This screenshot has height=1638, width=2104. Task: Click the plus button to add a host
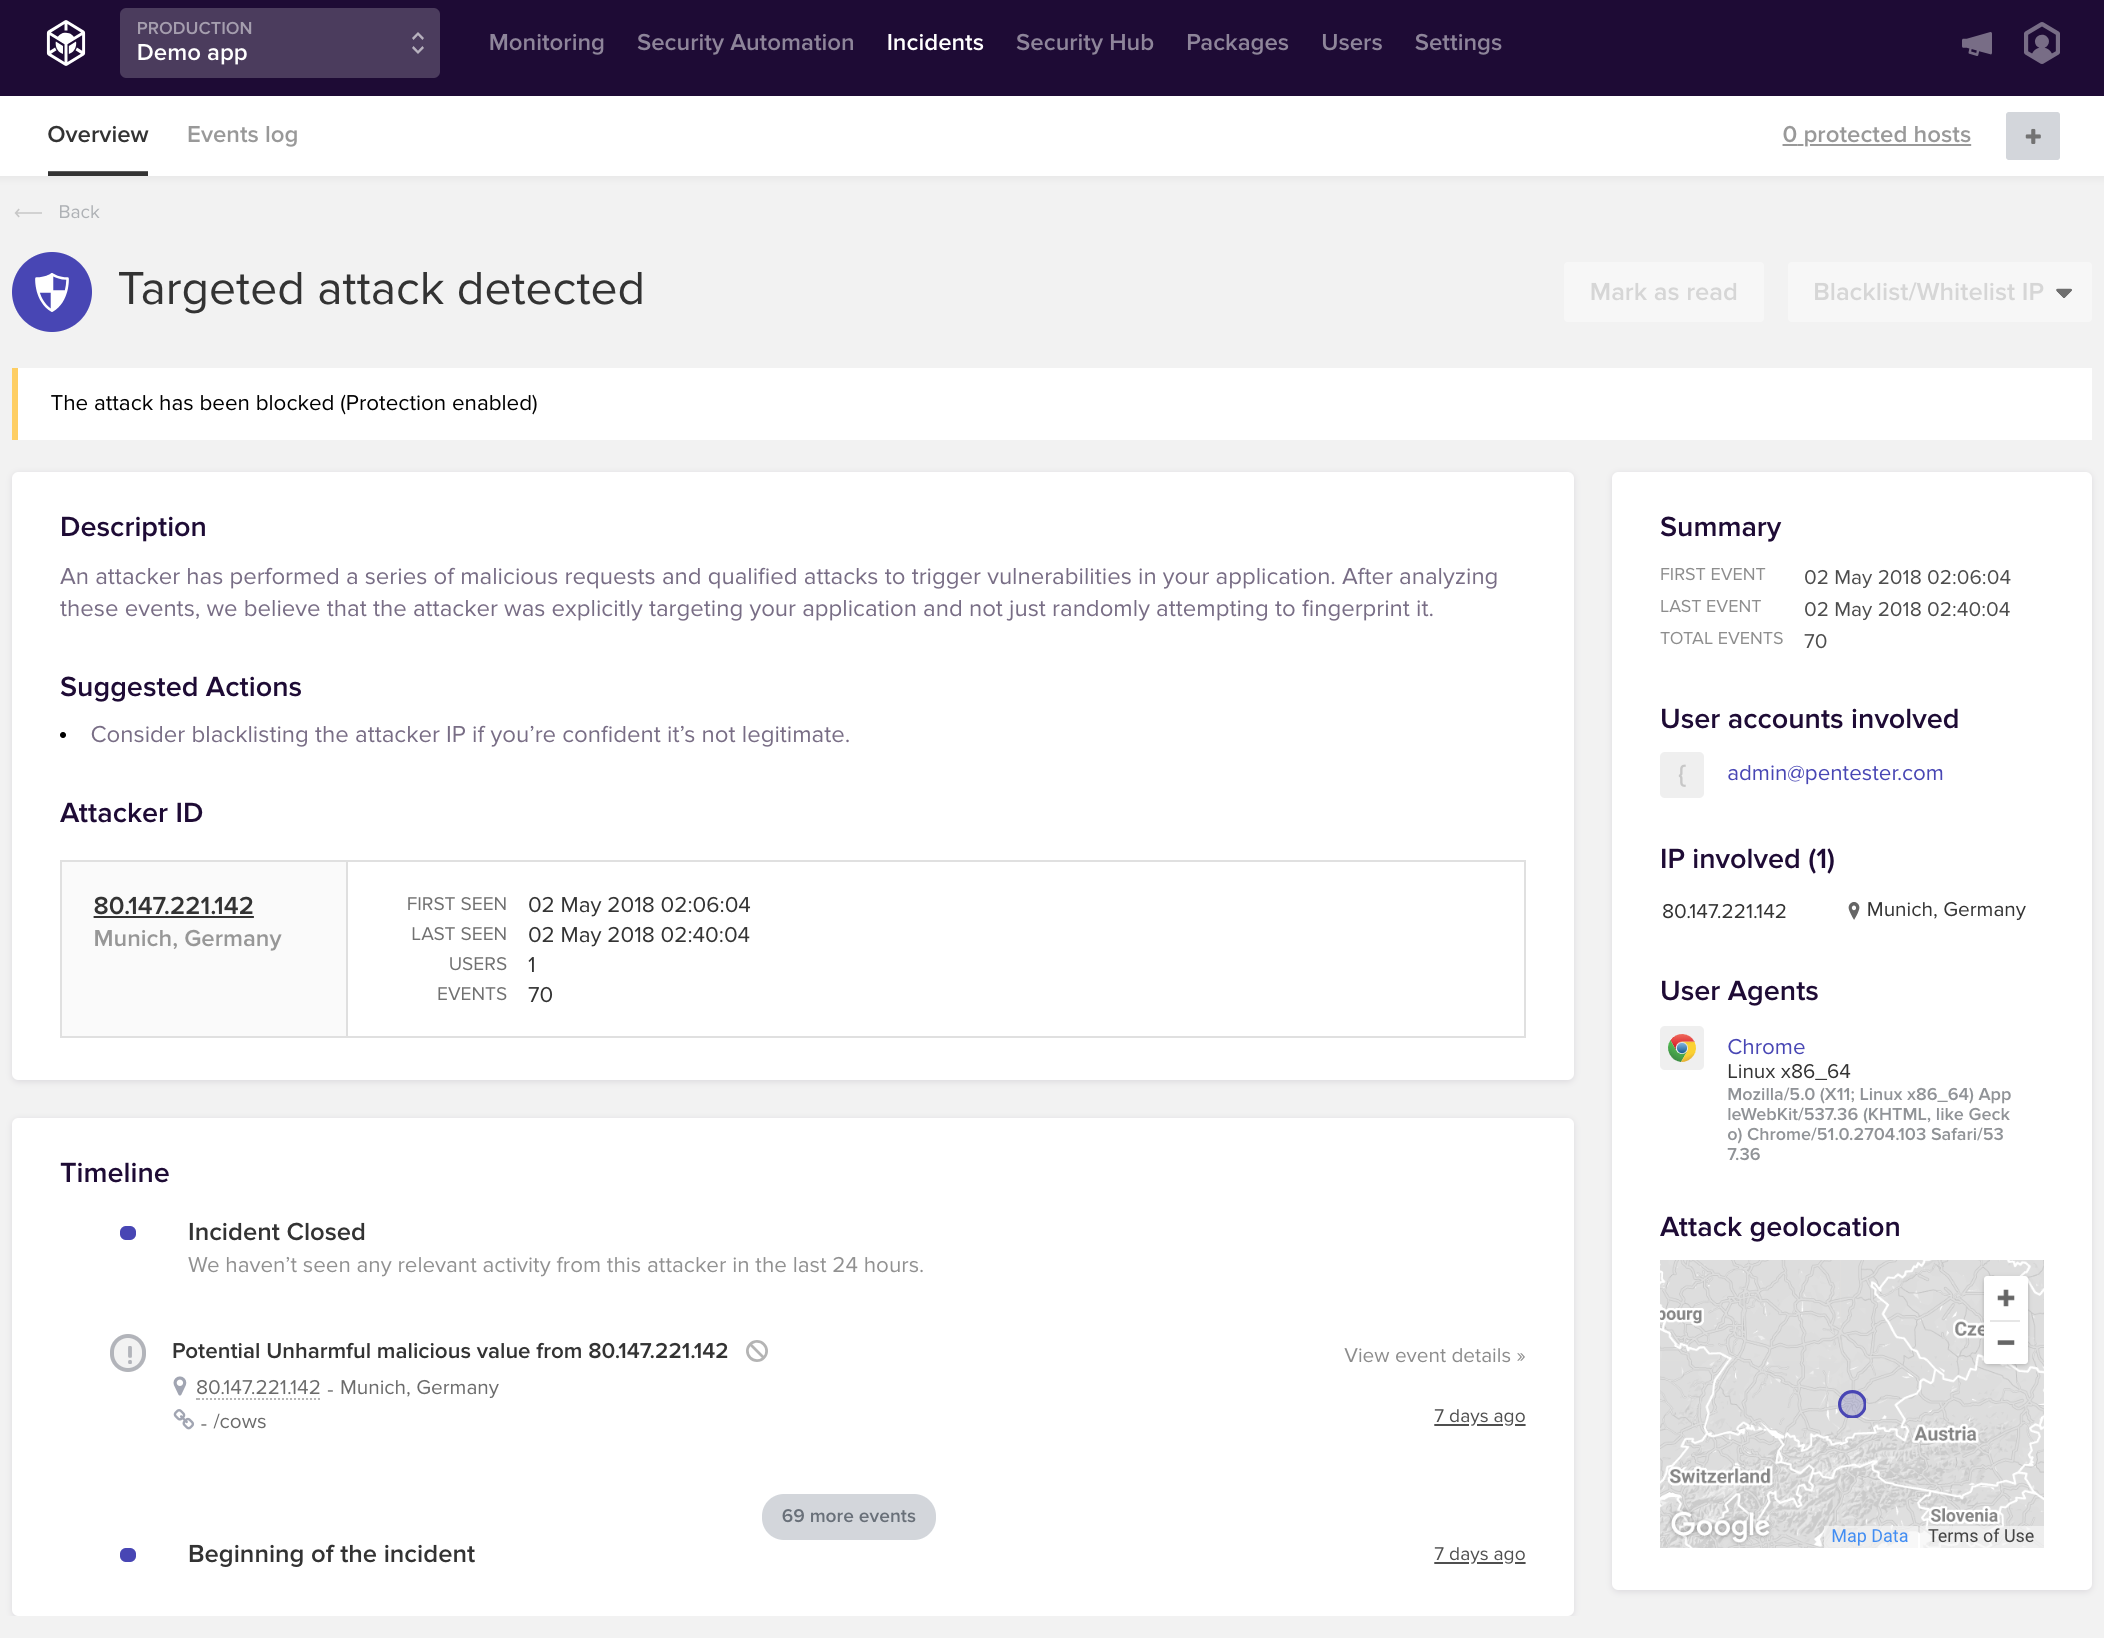click(2032, 136)
